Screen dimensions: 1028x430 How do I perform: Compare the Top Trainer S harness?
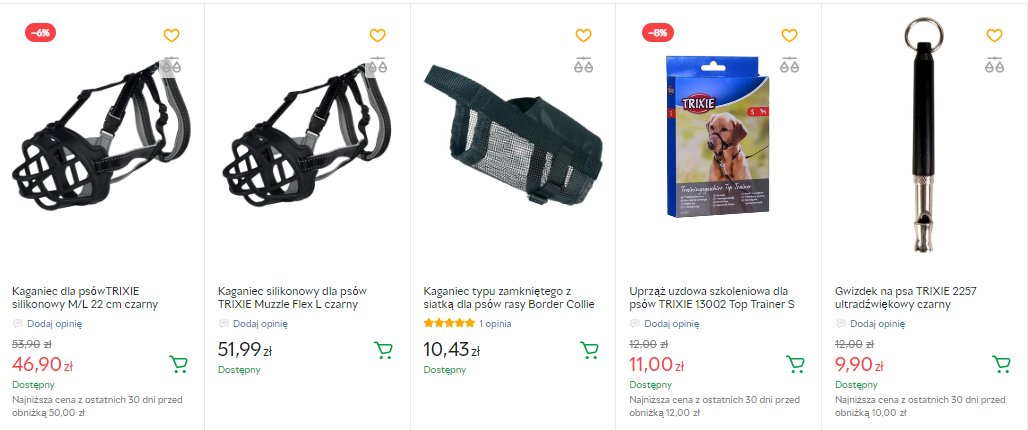click(789, 64)
